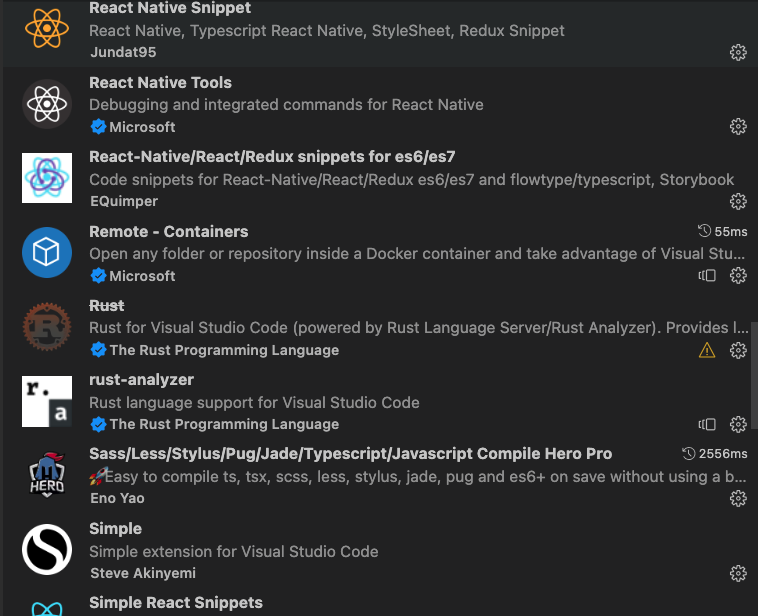This screenshot has height=616, width=758.
Task: Click the EQuimper snippets extension logo
Action: [x=47, y=178]
